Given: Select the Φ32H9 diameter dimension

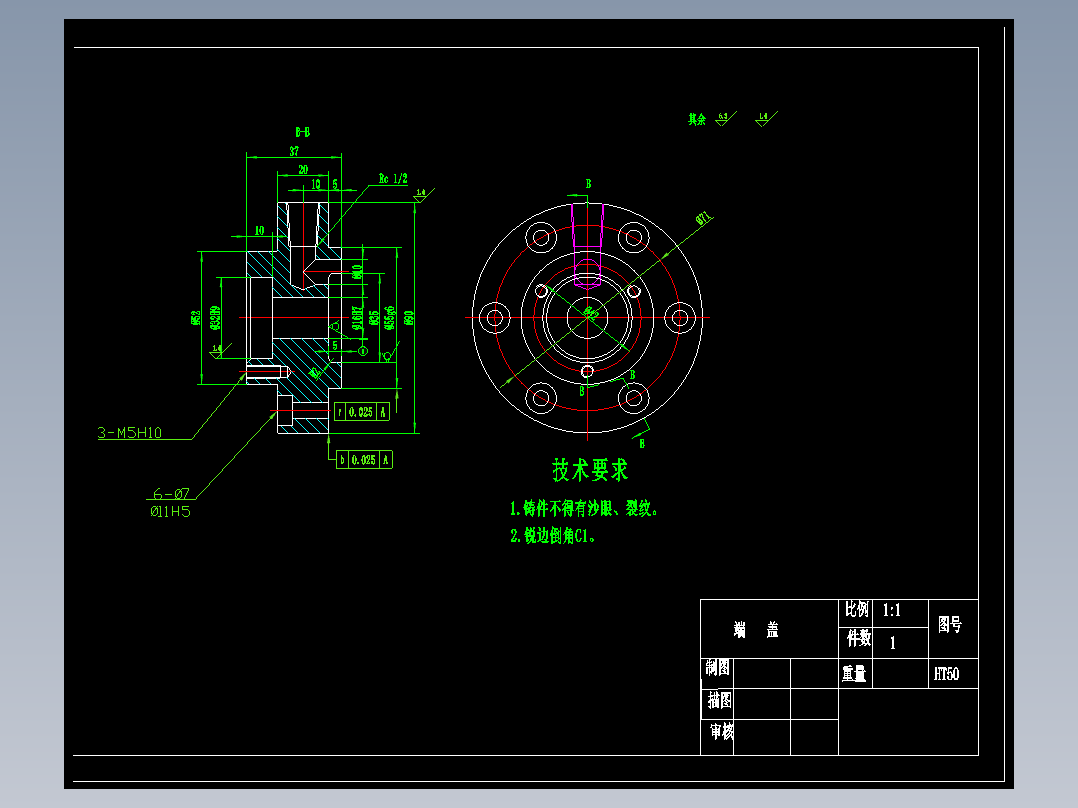Looking at the screenshot, I should click(214, 318).
